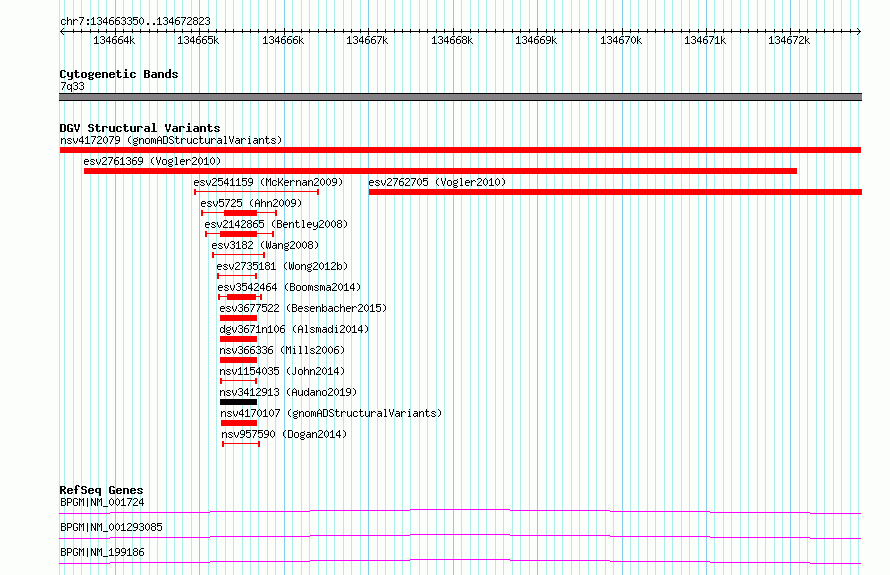Click the 134664k ruler tick label
The height and width of the screenshot is (575, 890).
coord(114,40)
